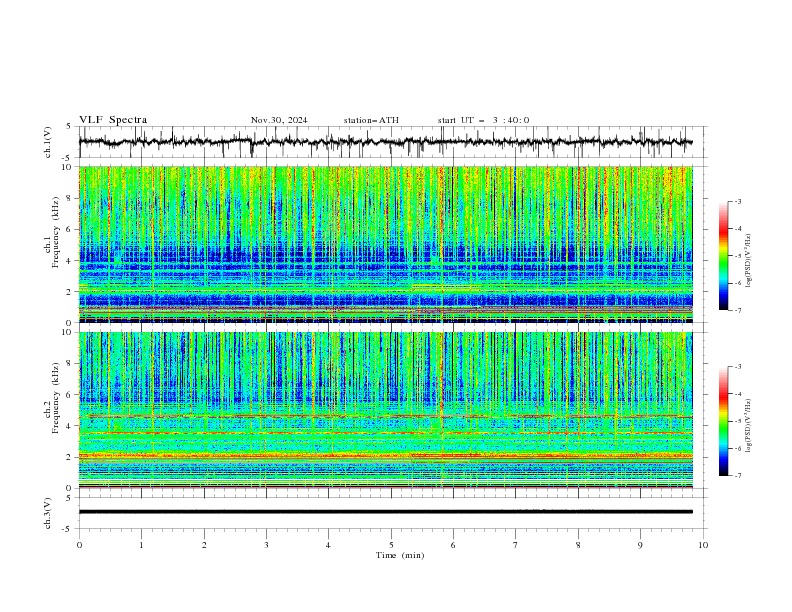Click the ch.1 frequency spectrogram panel
Viewport: 792px width, 612px height.
click(386, 244)
